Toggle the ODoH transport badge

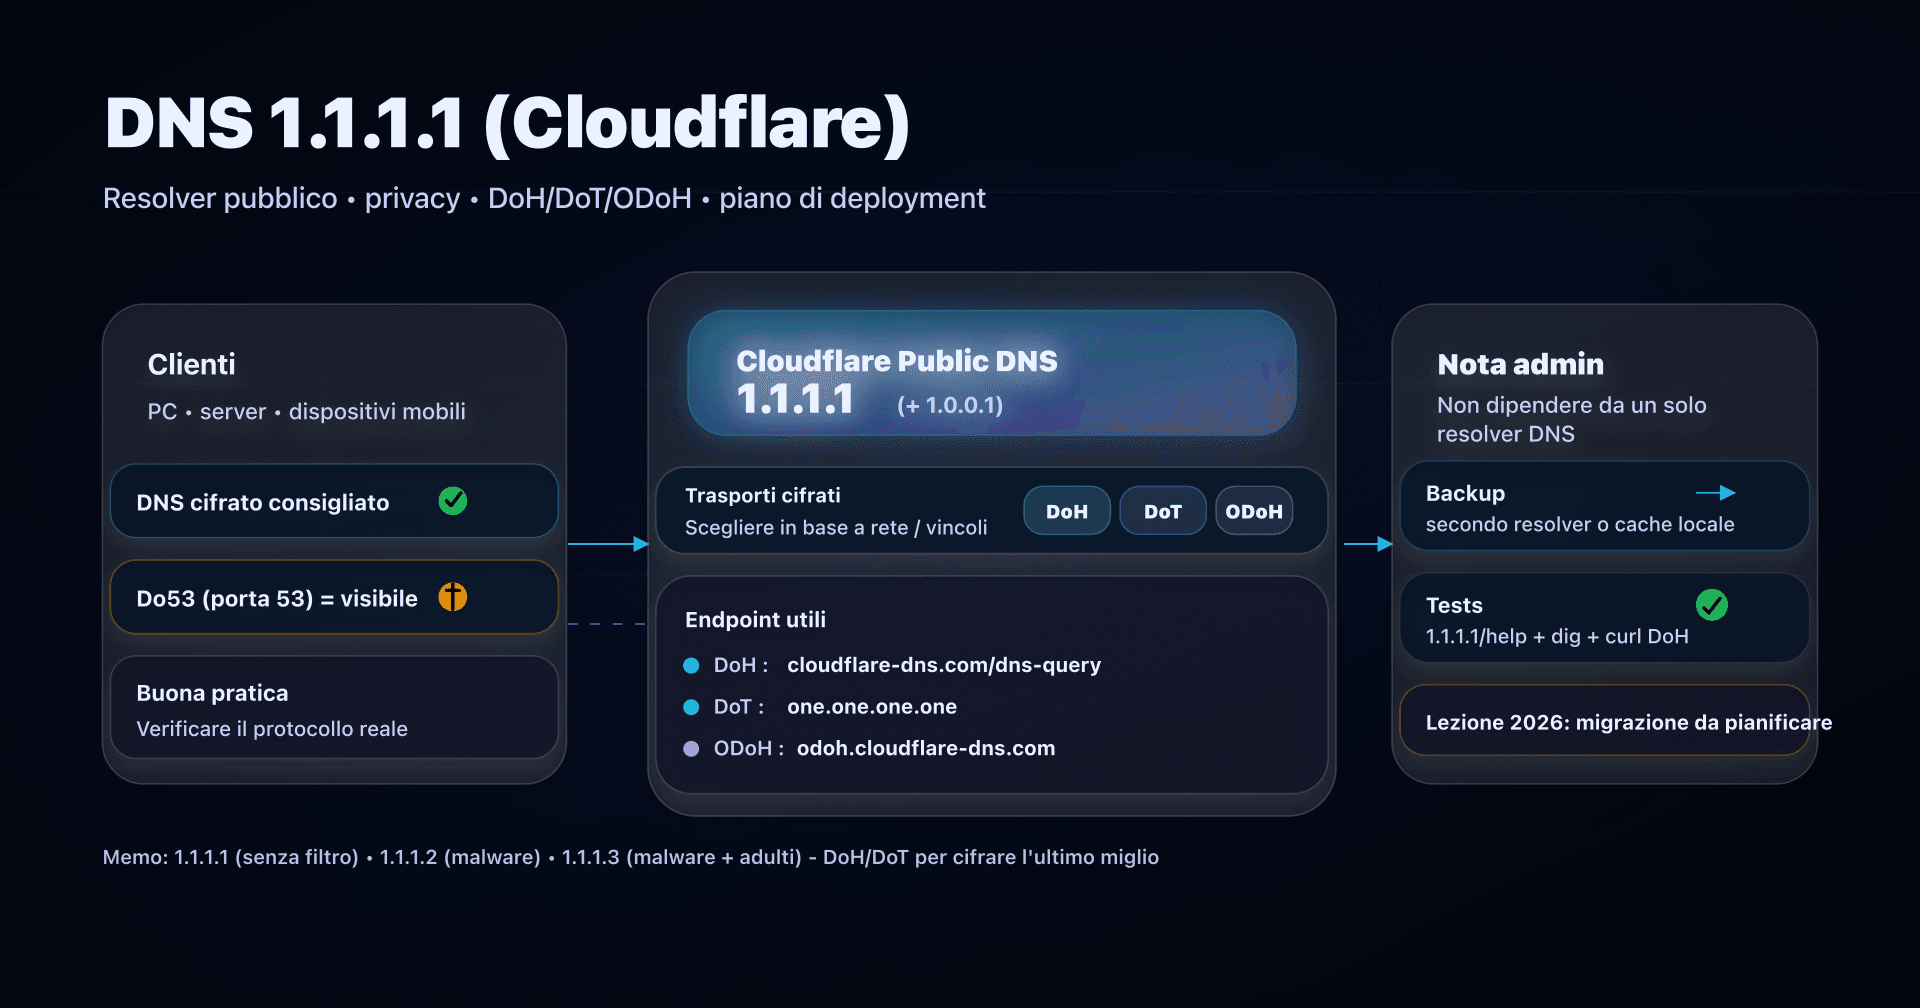(1253, 510)
